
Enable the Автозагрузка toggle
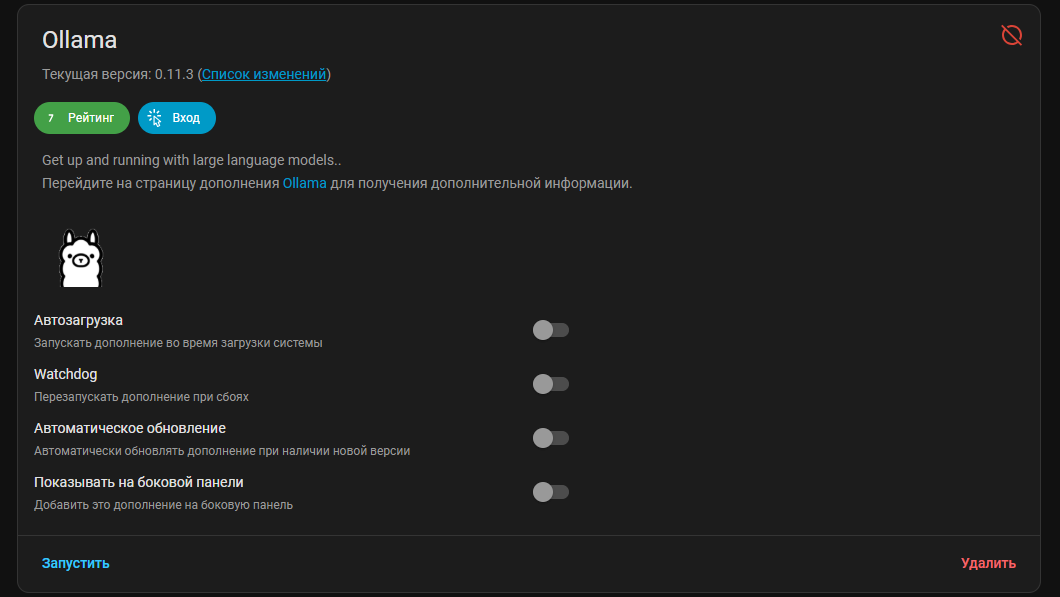(550, 330)
